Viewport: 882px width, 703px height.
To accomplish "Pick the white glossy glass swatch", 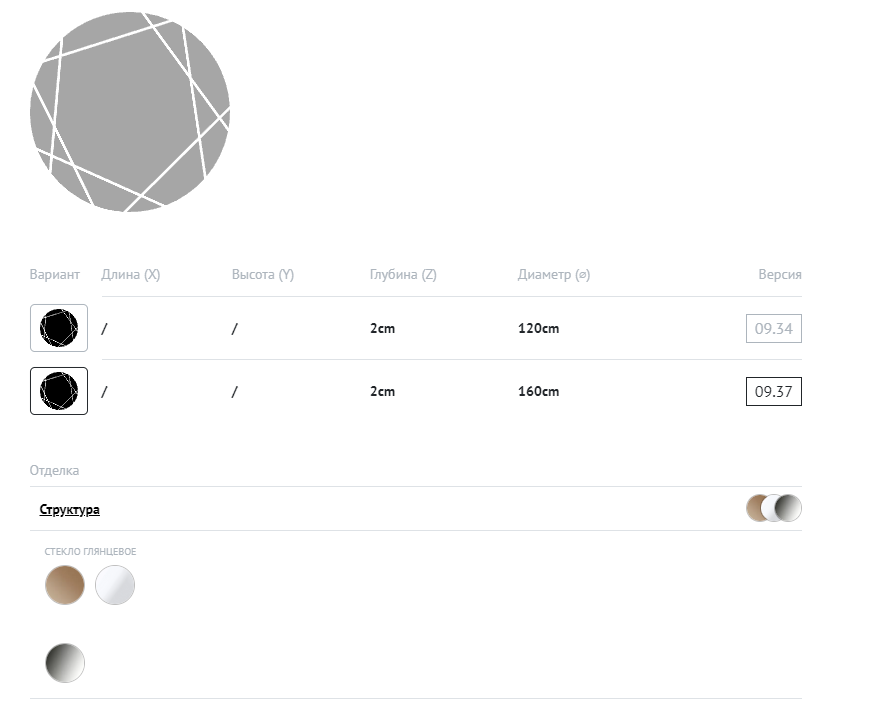I will pos(115,585).
